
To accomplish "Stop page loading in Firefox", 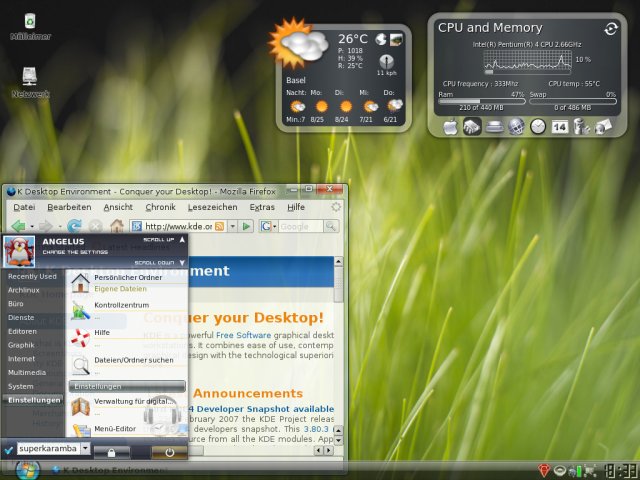I will [96, 226].
